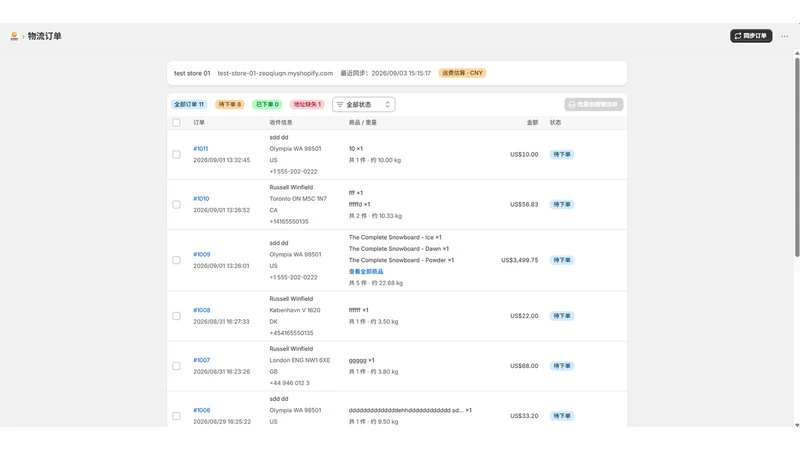Screen dimensions: 800x450
Task: Click the amount US$10.00
Action: pyautogui.click(x=524, y=154)
